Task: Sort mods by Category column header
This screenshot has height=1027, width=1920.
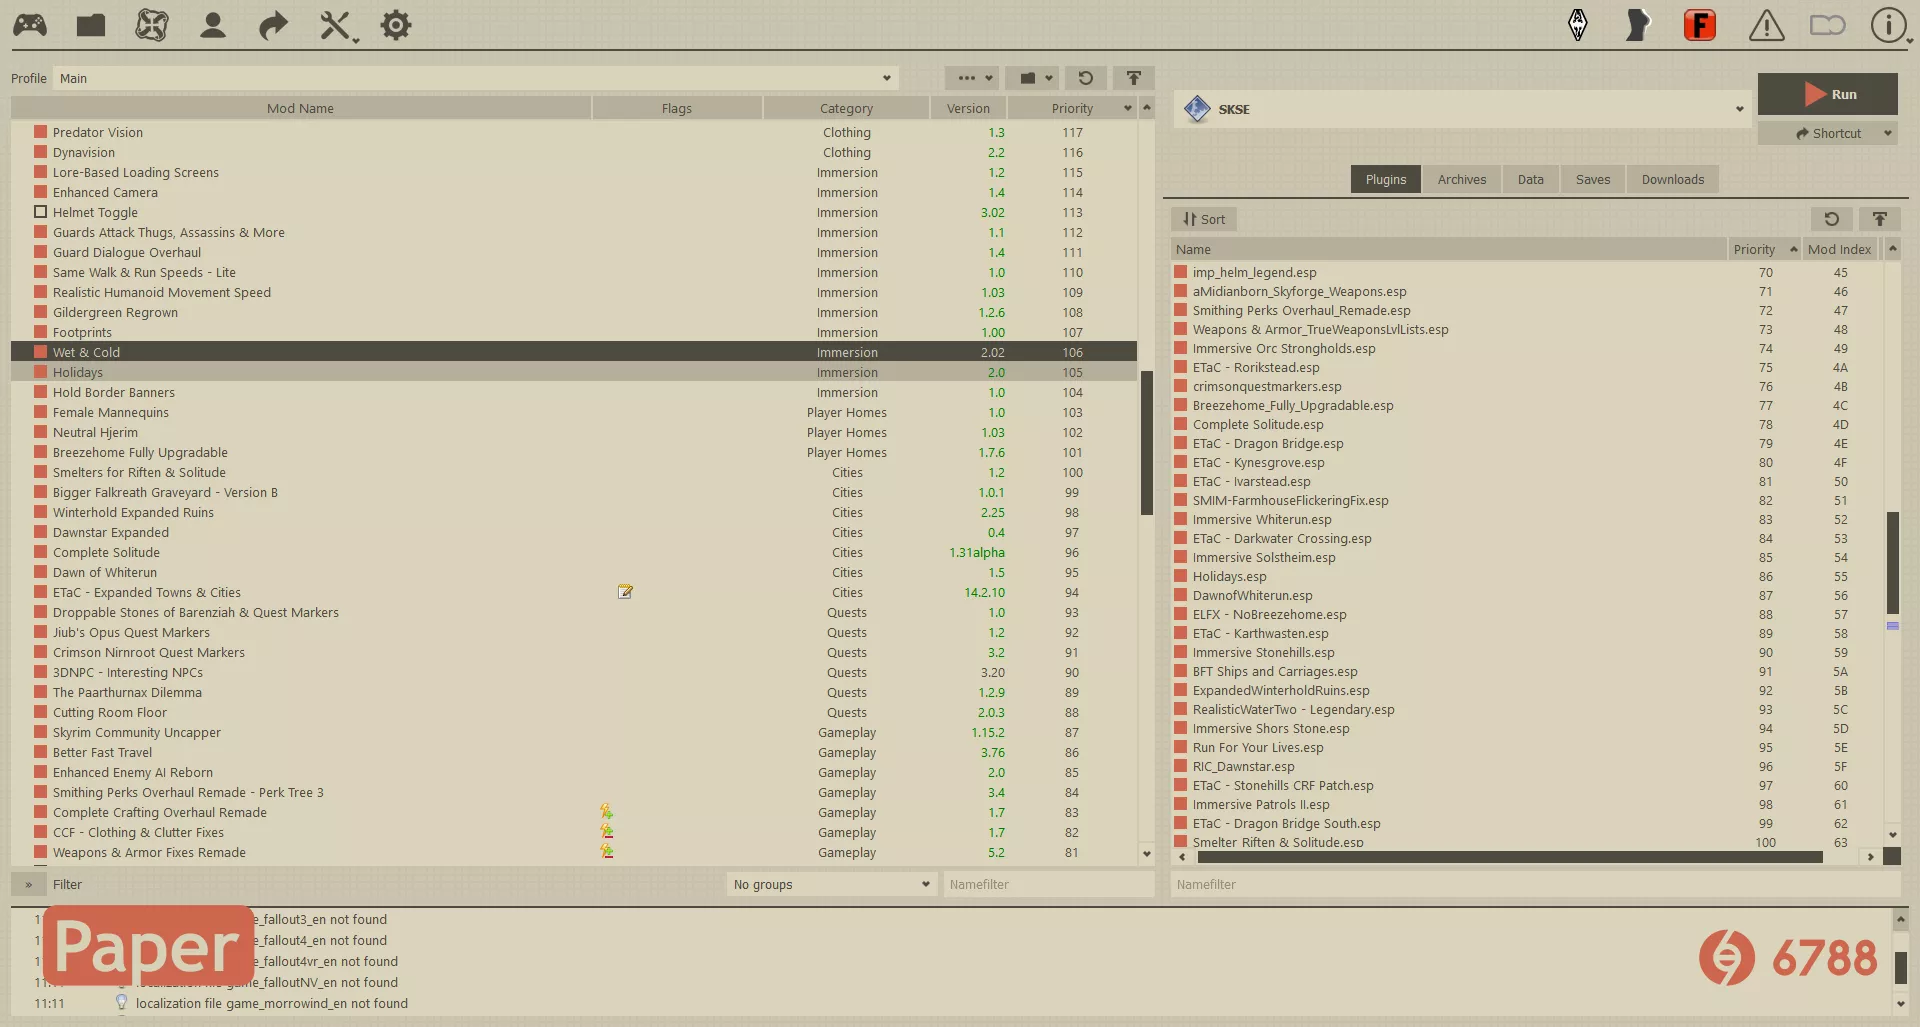Action: (x=846, y=108)
